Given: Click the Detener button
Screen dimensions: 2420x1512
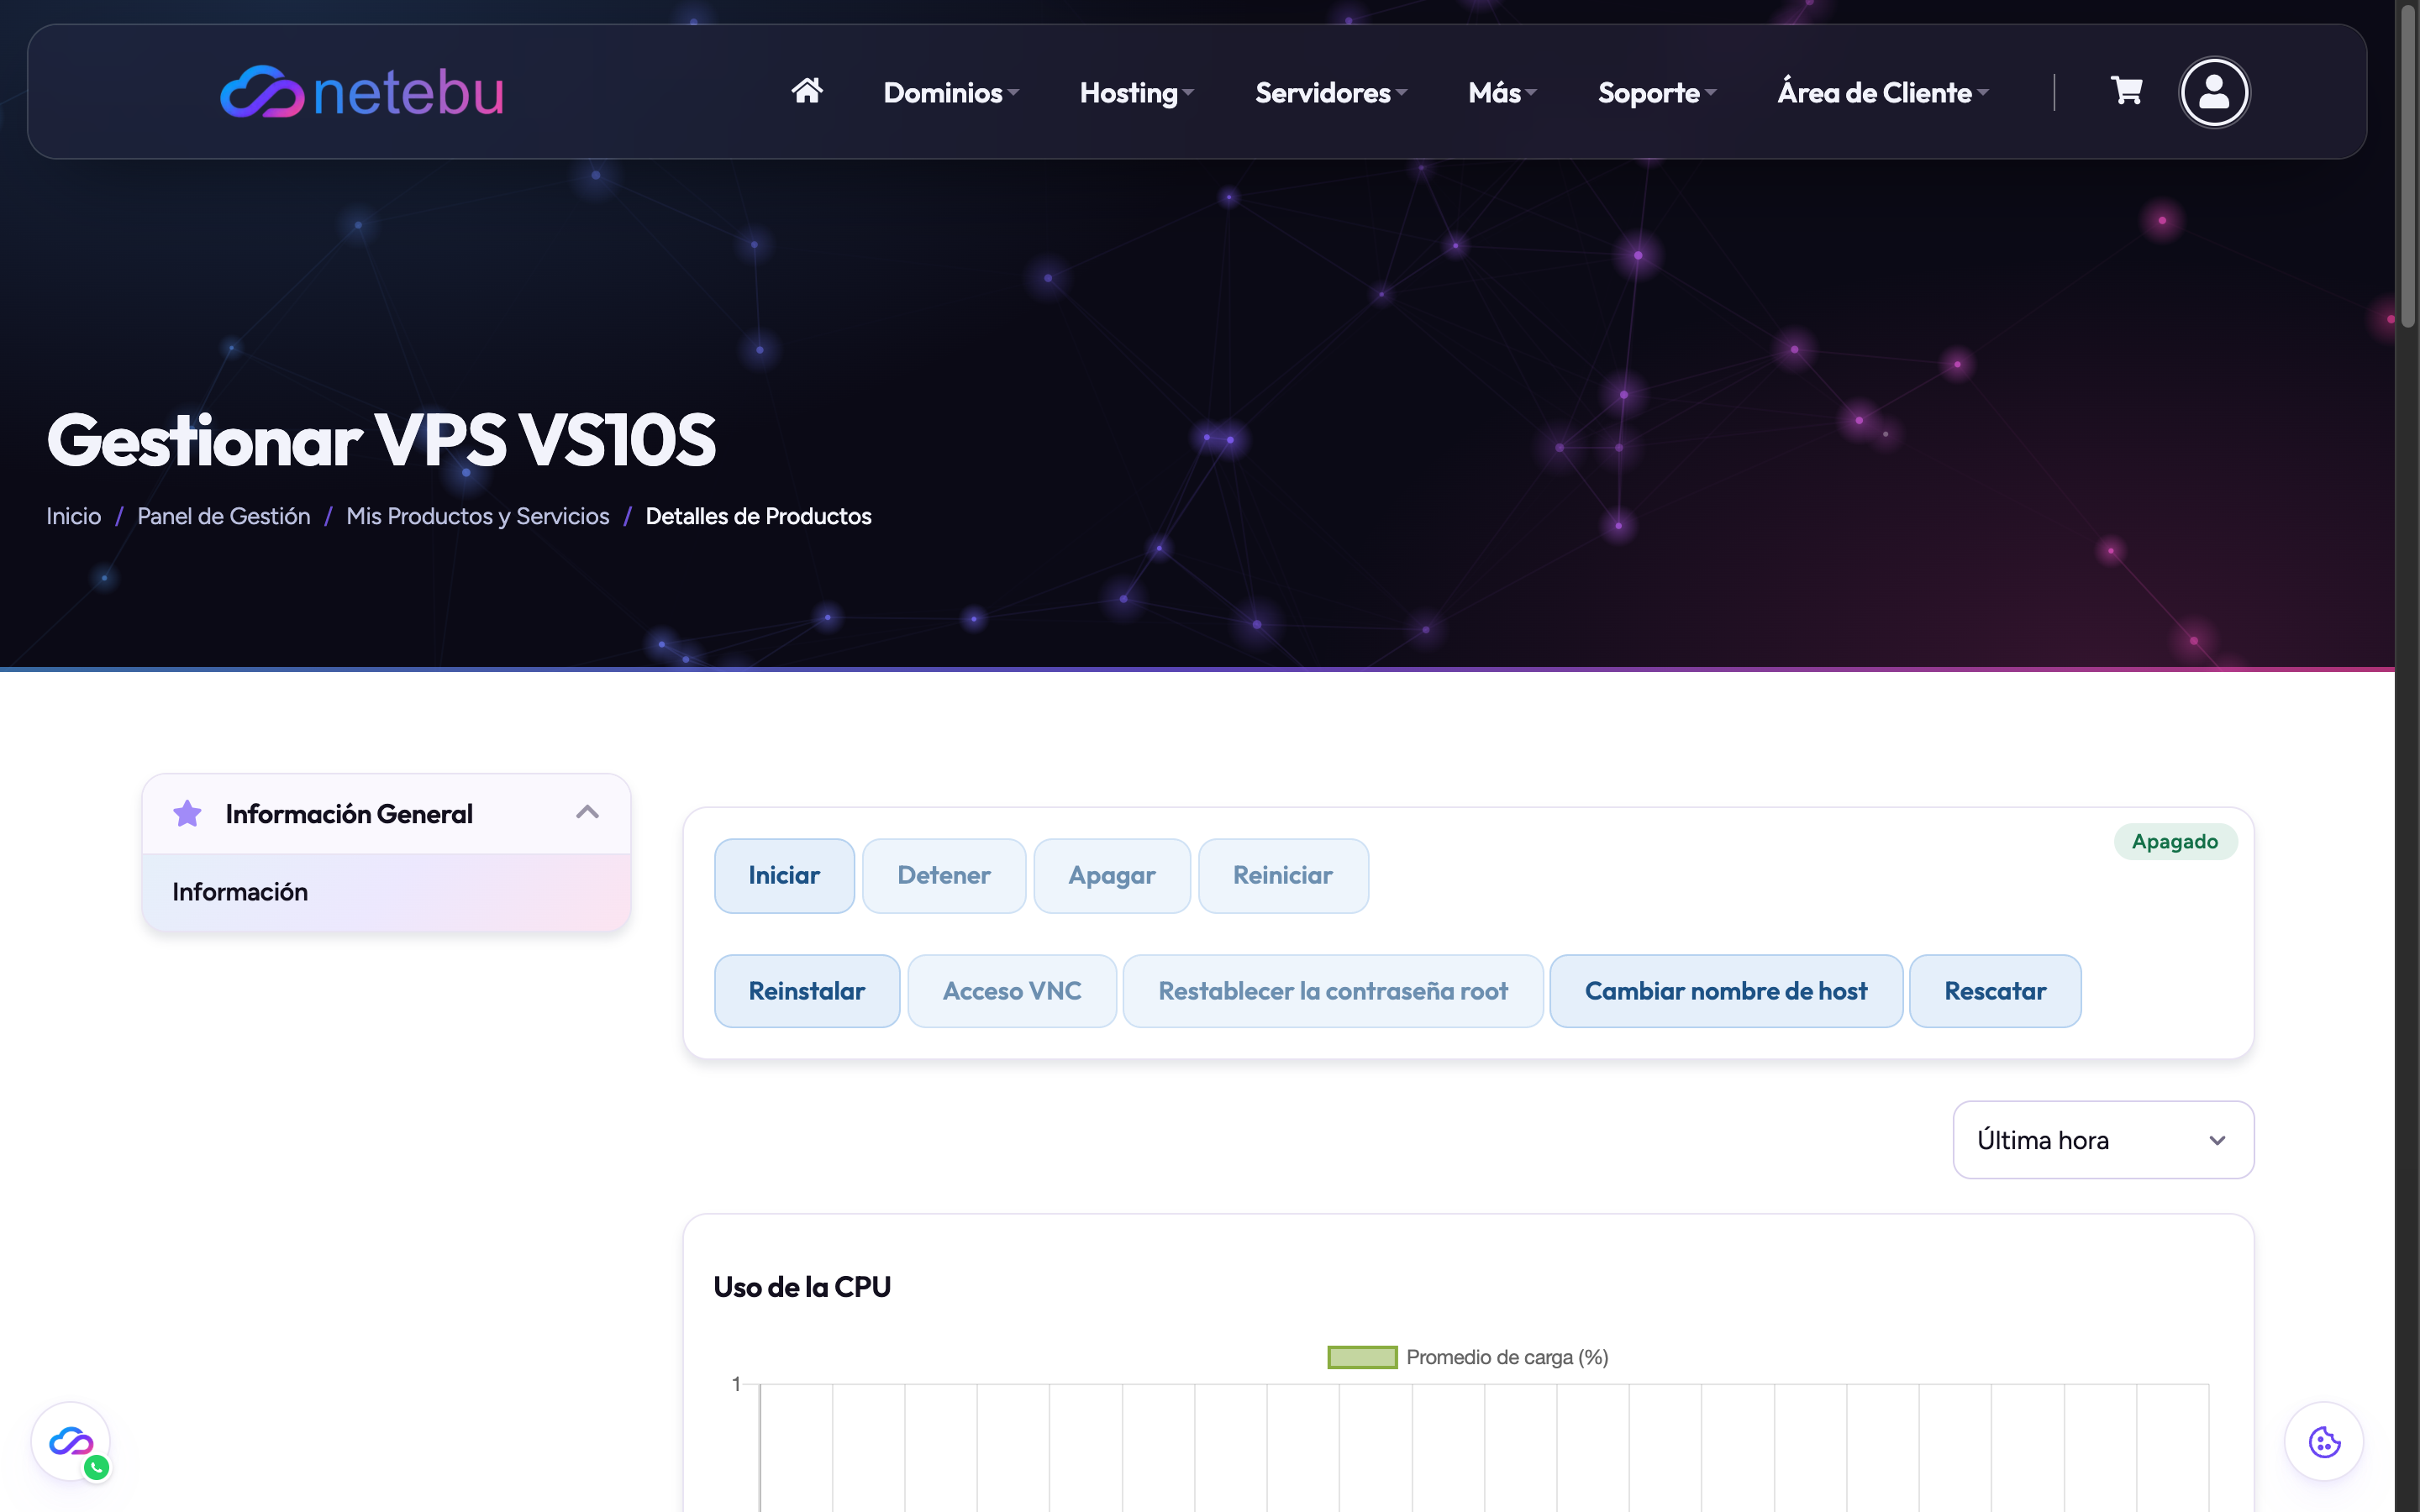Looking at the screenshot, I should pyautogui.click(x=944, y=875).
